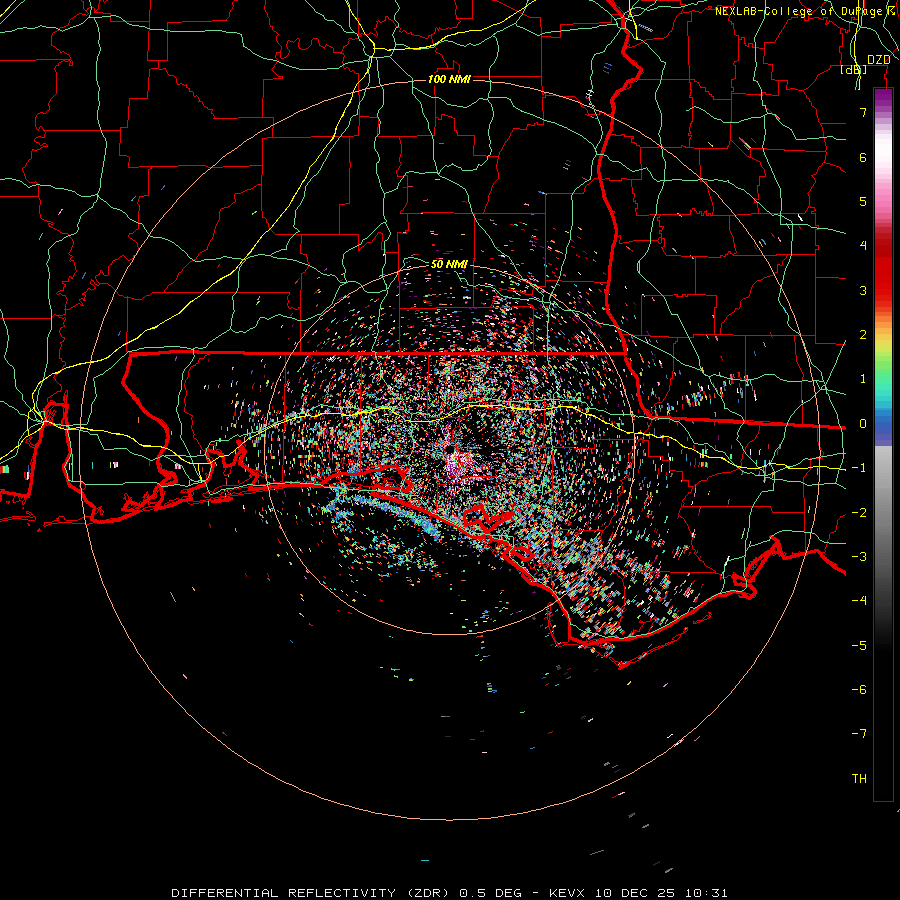Click the '3' value on color scale

tap(863, 290)
